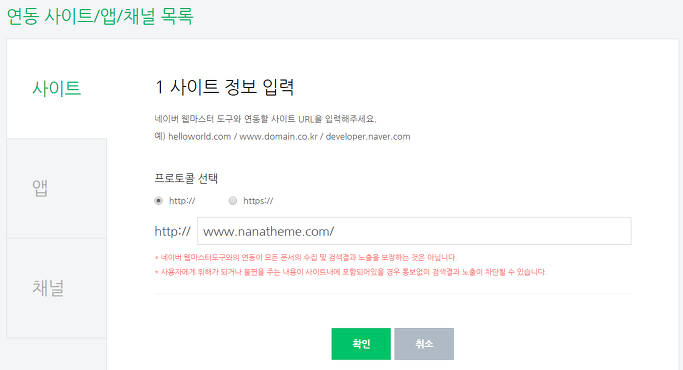Click the http:// prefix label beside input

[x=172, y=231]
